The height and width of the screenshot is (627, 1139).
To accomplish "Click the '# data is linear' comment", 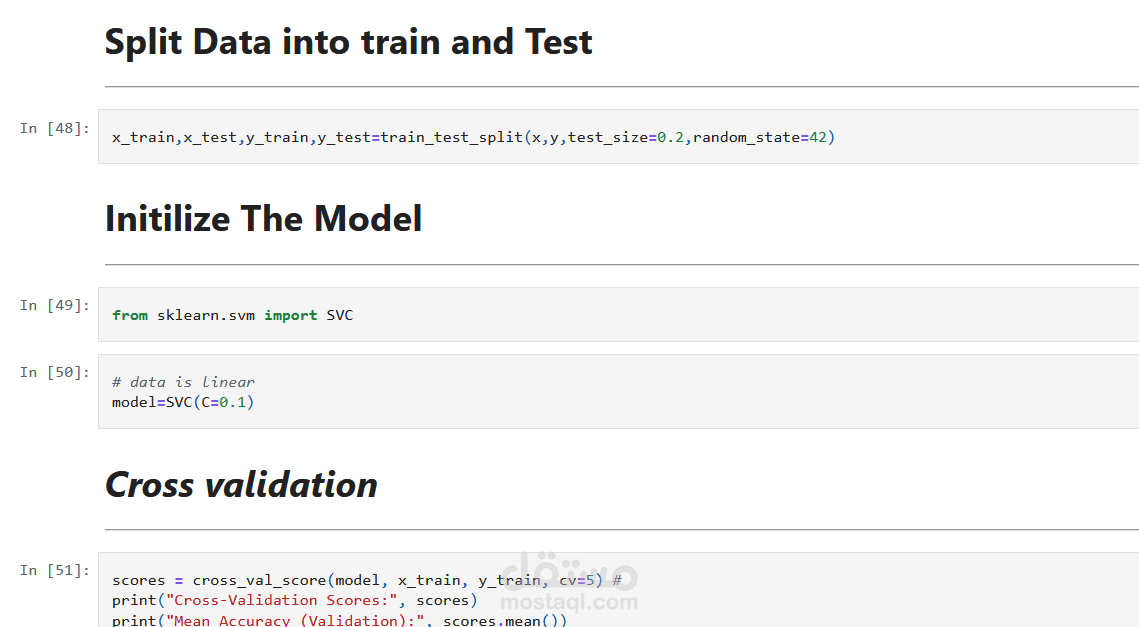I will pyautogui.click(x=183, y=382).
